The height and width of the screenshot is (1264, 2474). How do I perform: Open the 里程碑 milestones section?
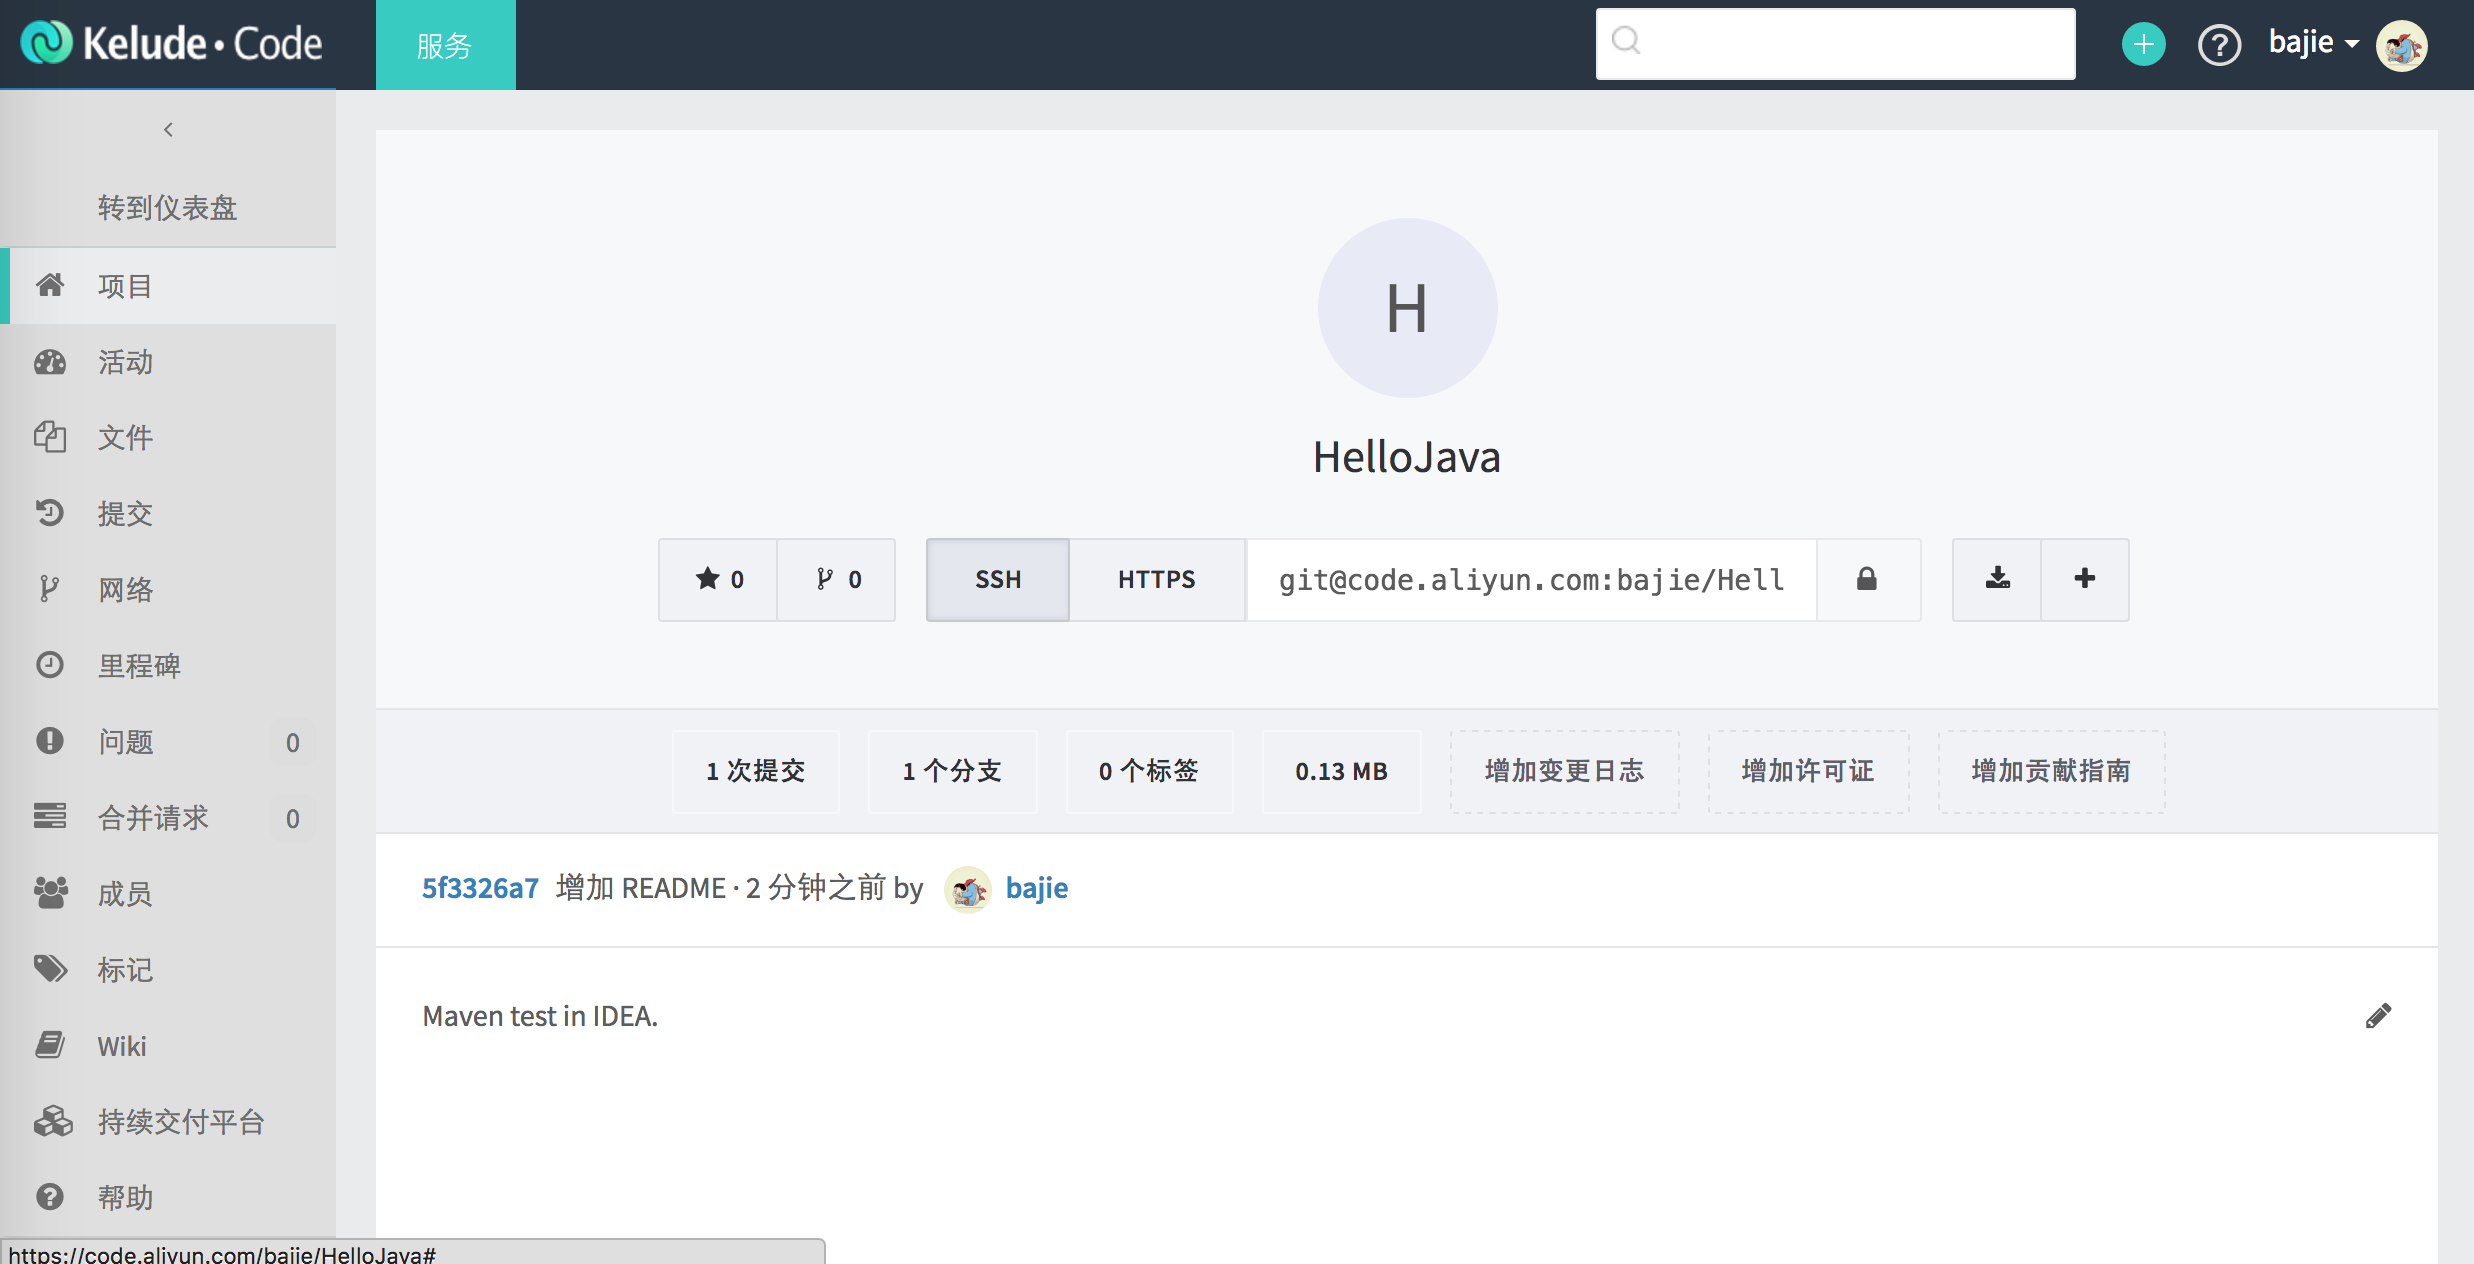point(140,666)
